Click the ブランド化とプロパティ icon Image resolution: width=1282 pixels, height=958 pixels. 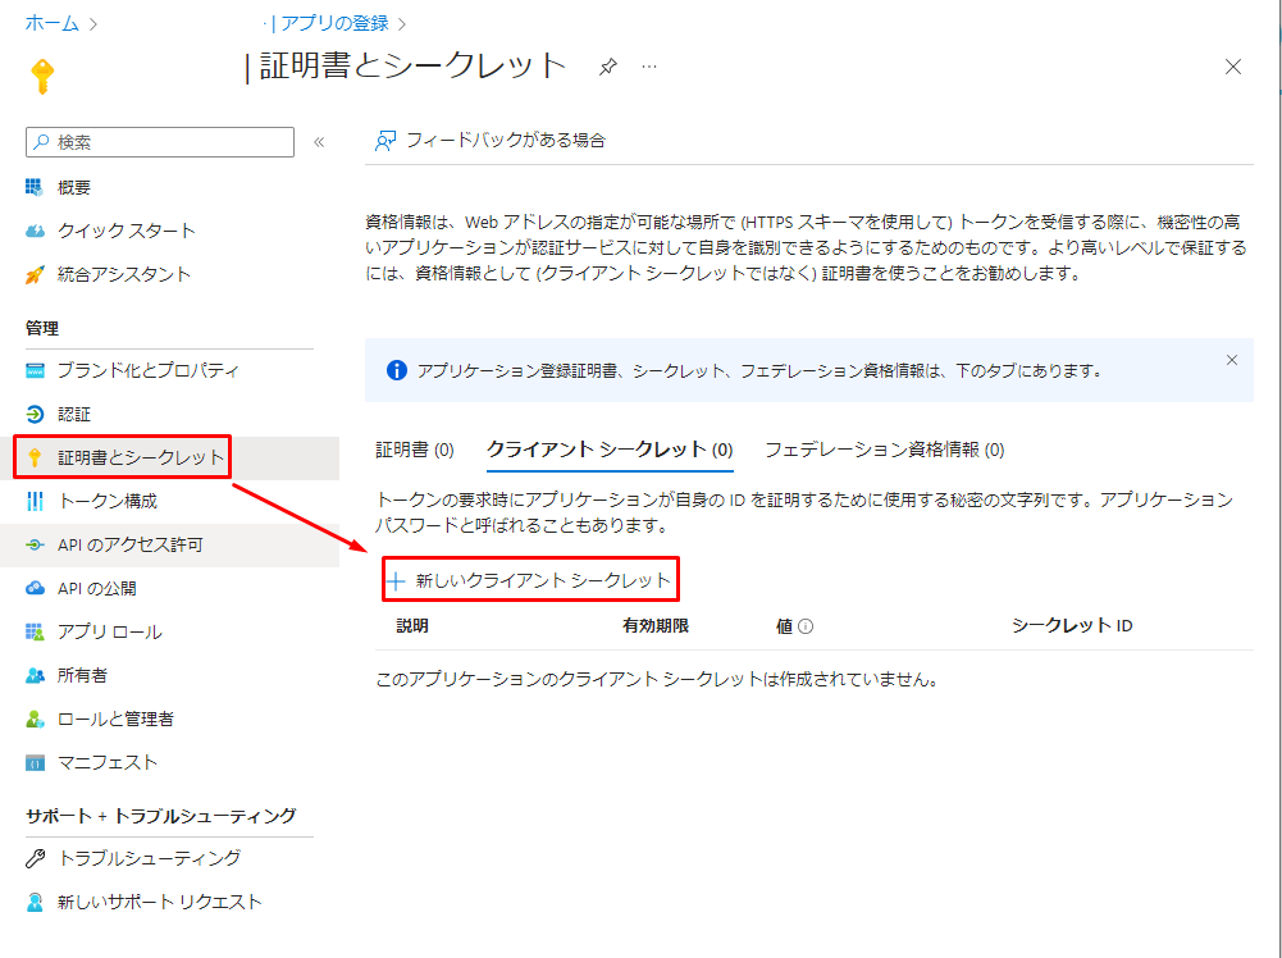coord(35,371)
